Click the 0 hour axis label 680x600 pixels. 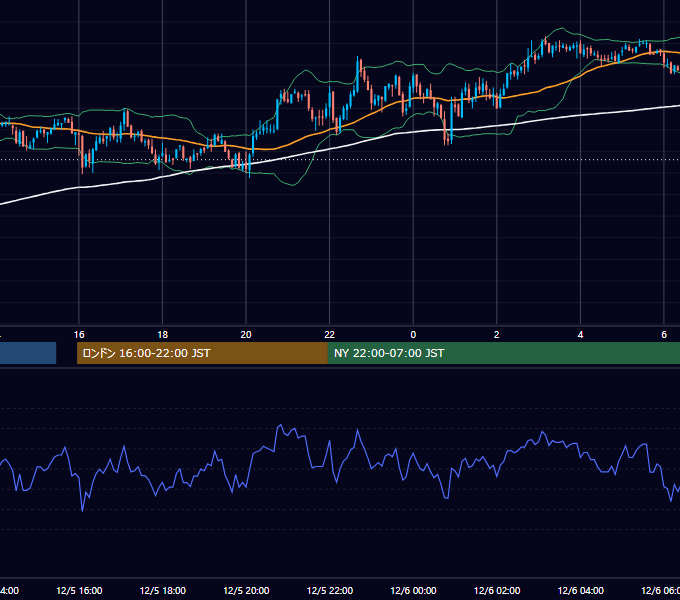tap(413, 335)
